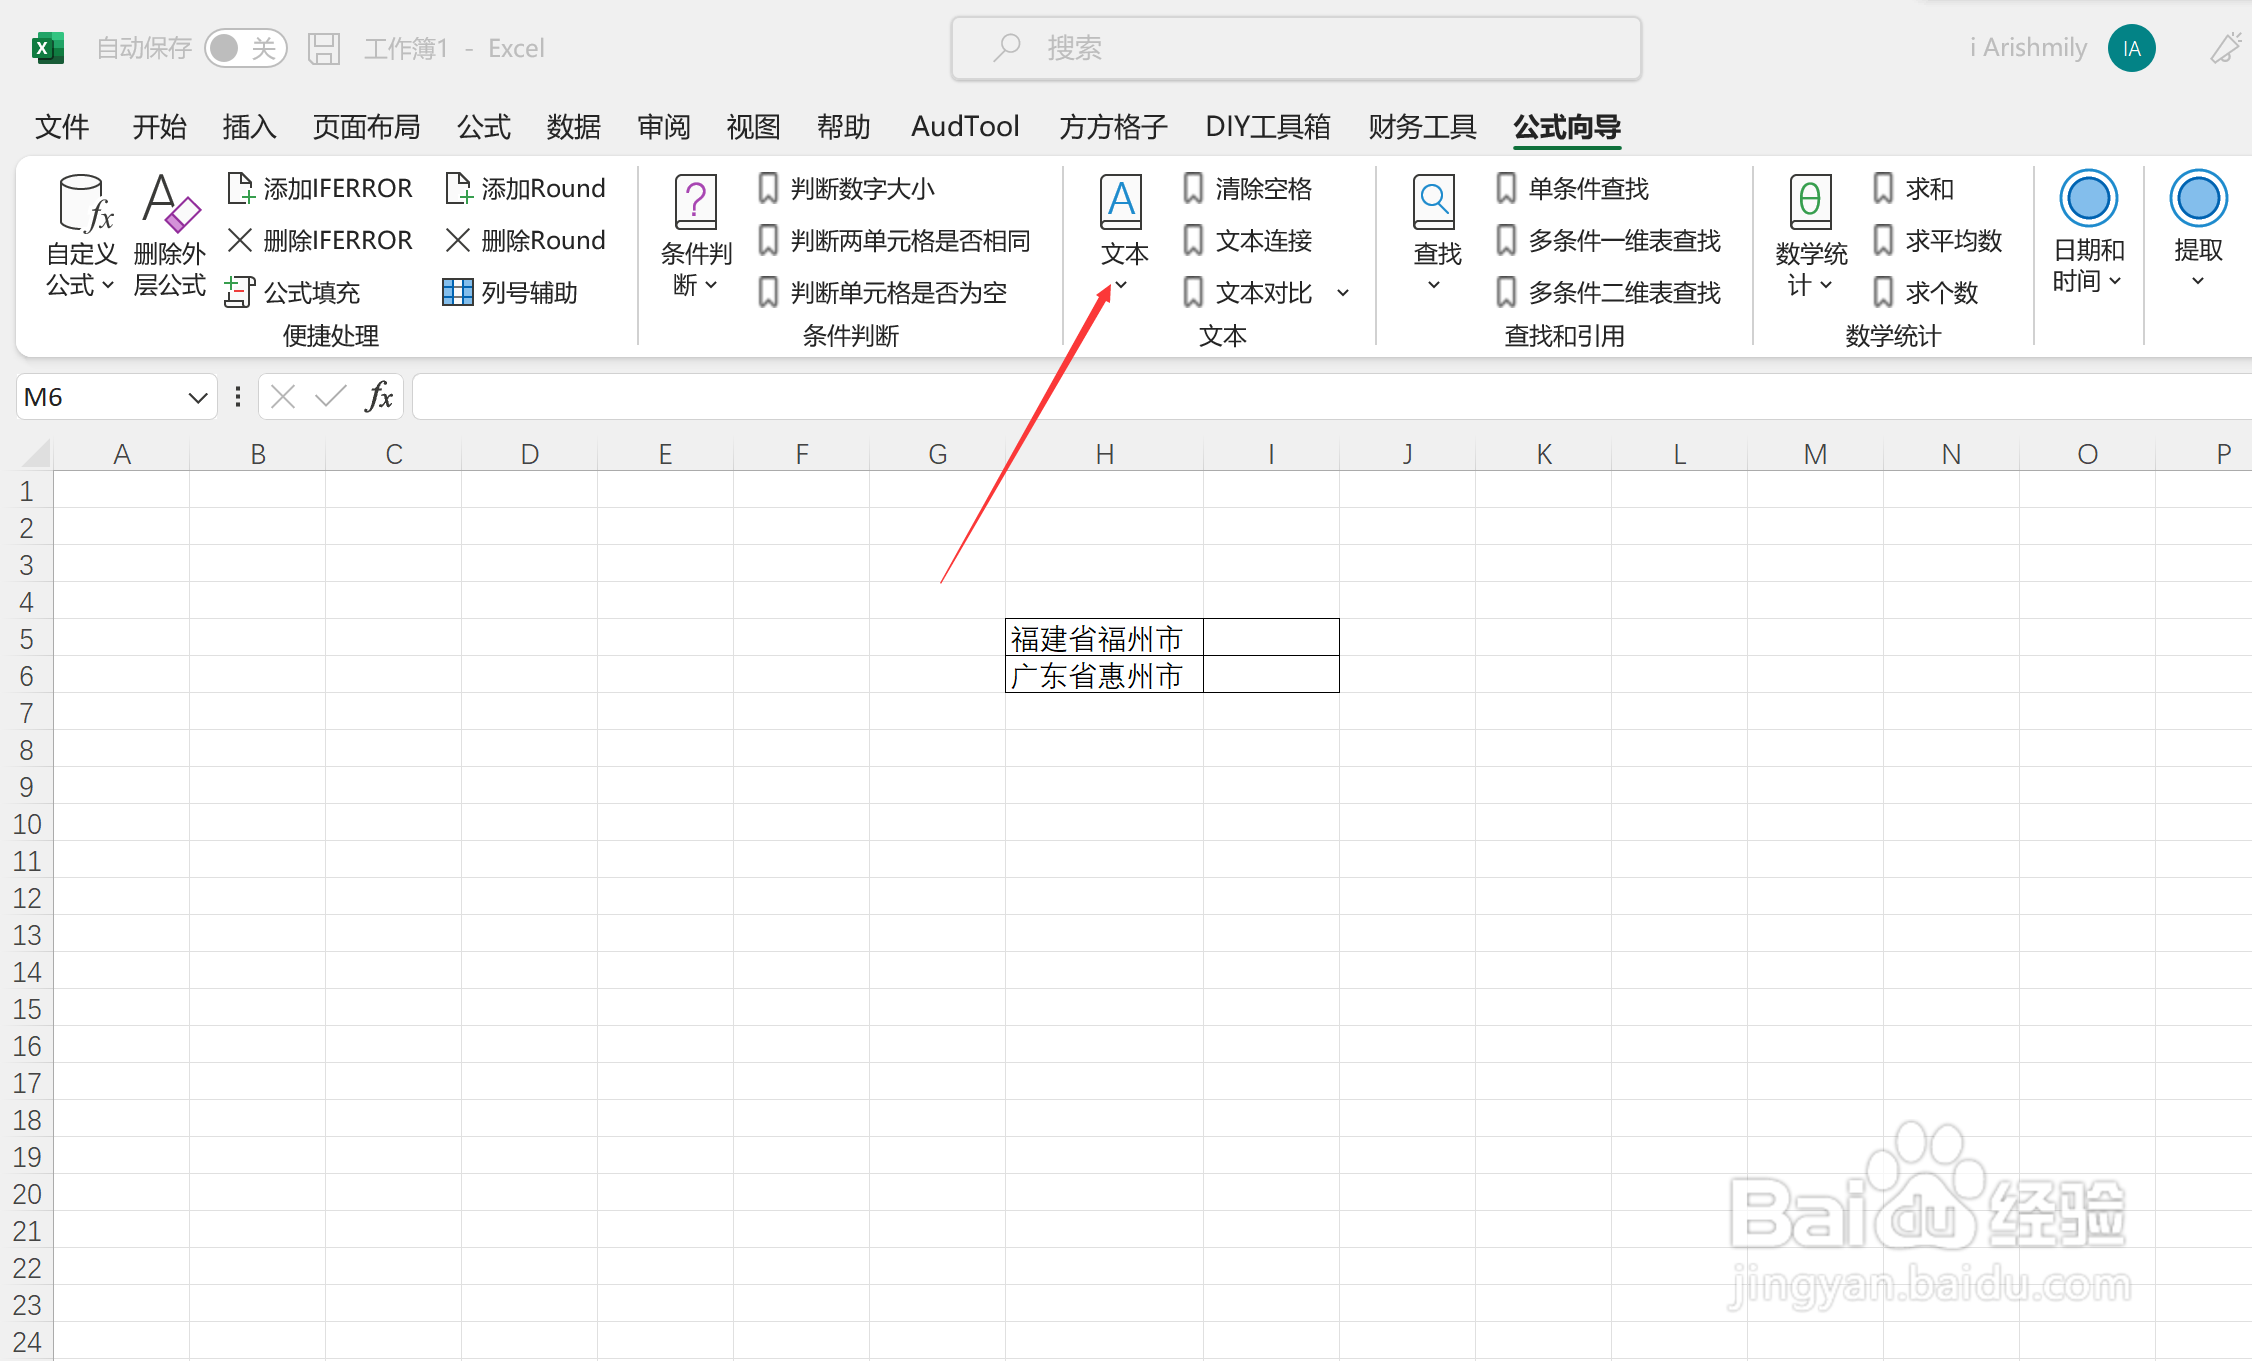Click the select-all corner triangle
The width and height of the screenshot is (2252, 1361).
point(36,454)
